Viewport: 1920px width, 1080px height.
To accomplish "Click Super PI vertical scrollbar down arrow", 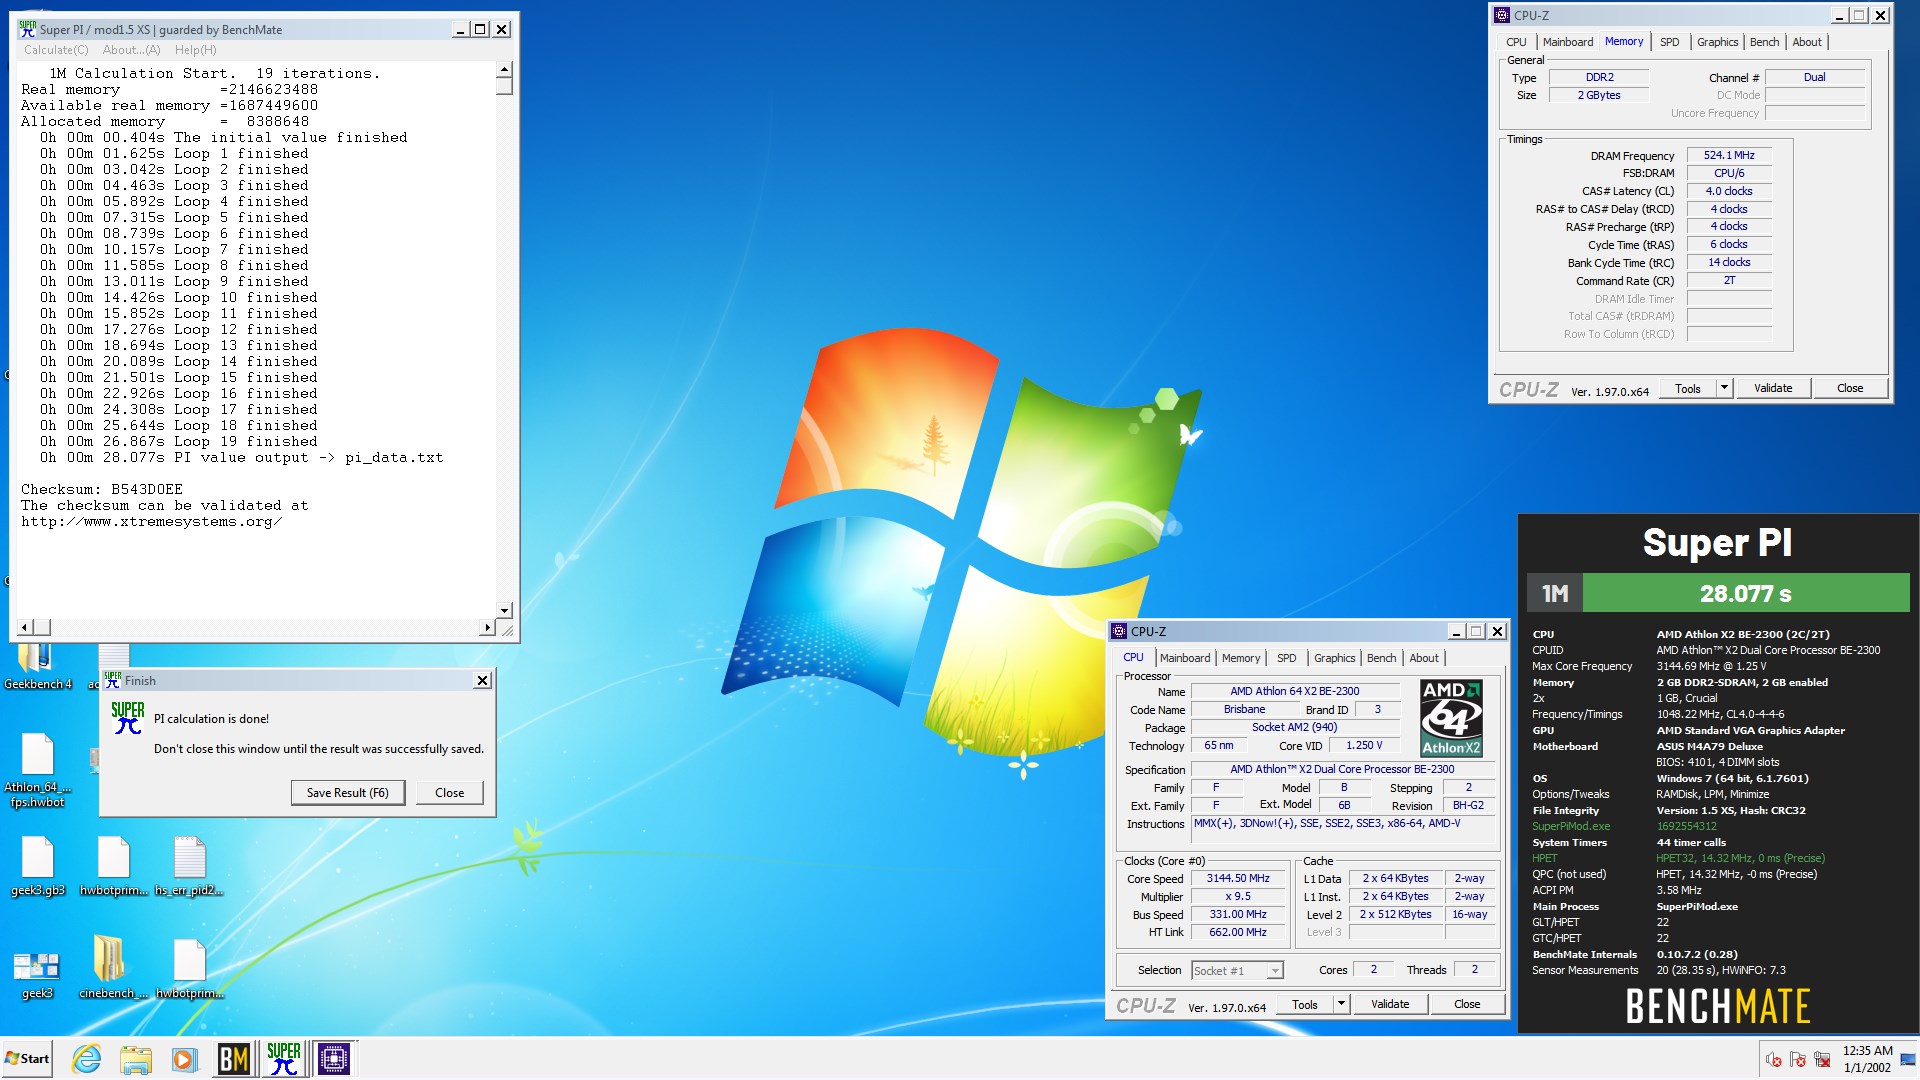I will [504, 610].
